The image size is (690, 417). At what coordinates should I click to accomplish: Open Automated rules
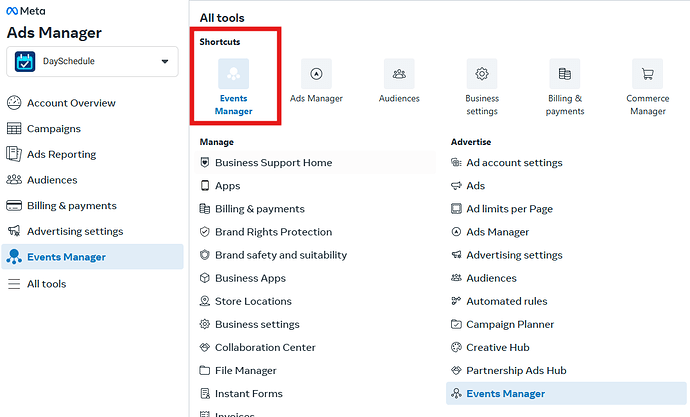click(506, 301)
